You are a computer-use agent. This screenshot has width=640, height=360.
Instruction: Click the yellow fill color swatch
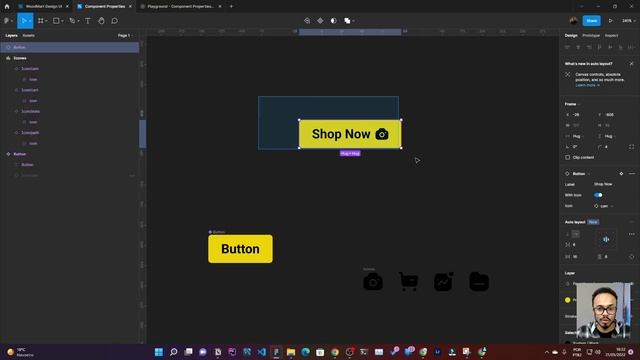coord(567,300)
